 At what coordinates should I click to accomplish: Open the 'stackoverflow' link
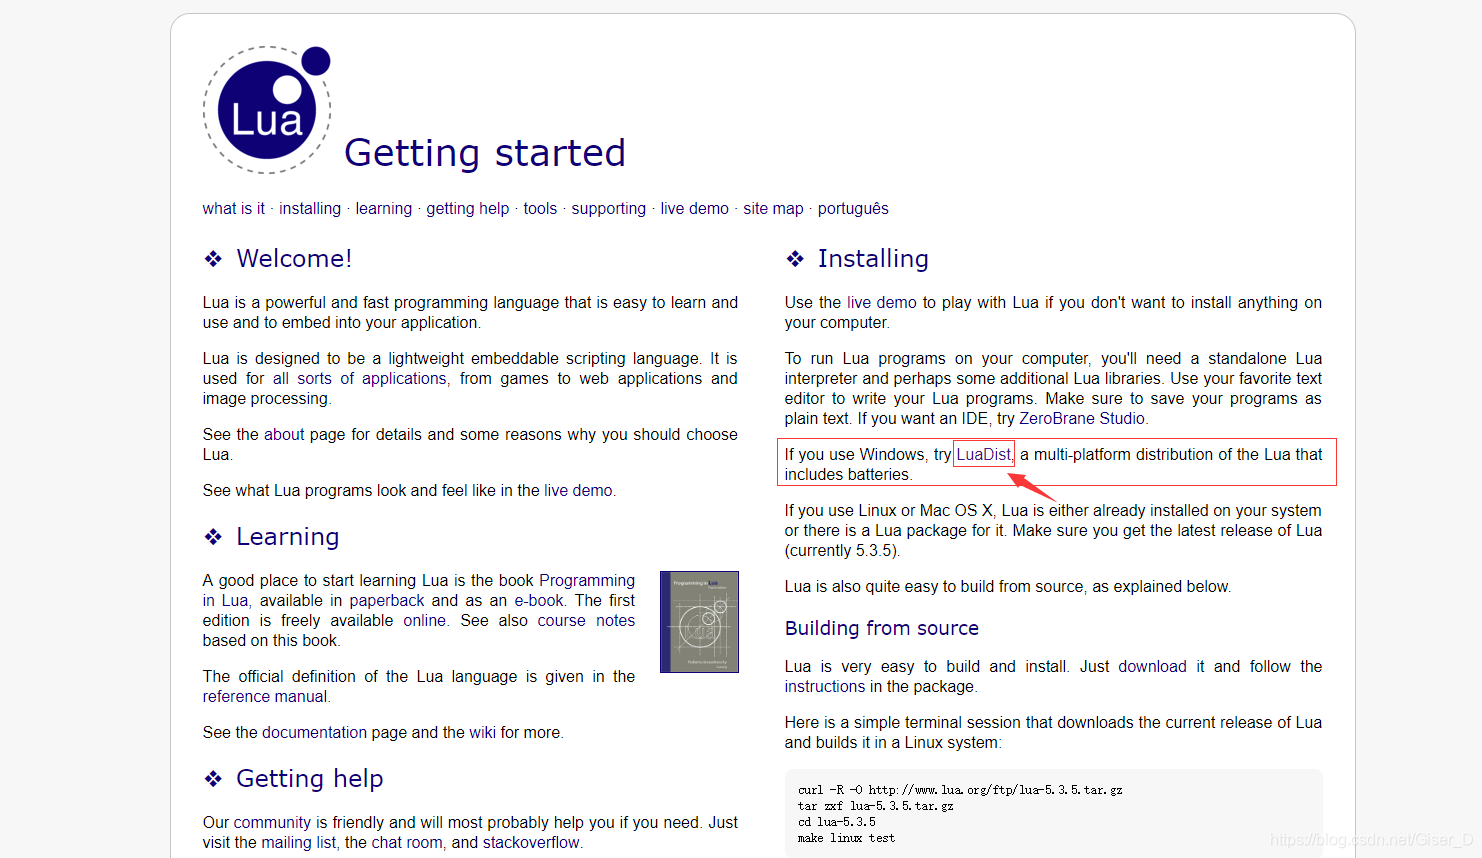[531, 842]
